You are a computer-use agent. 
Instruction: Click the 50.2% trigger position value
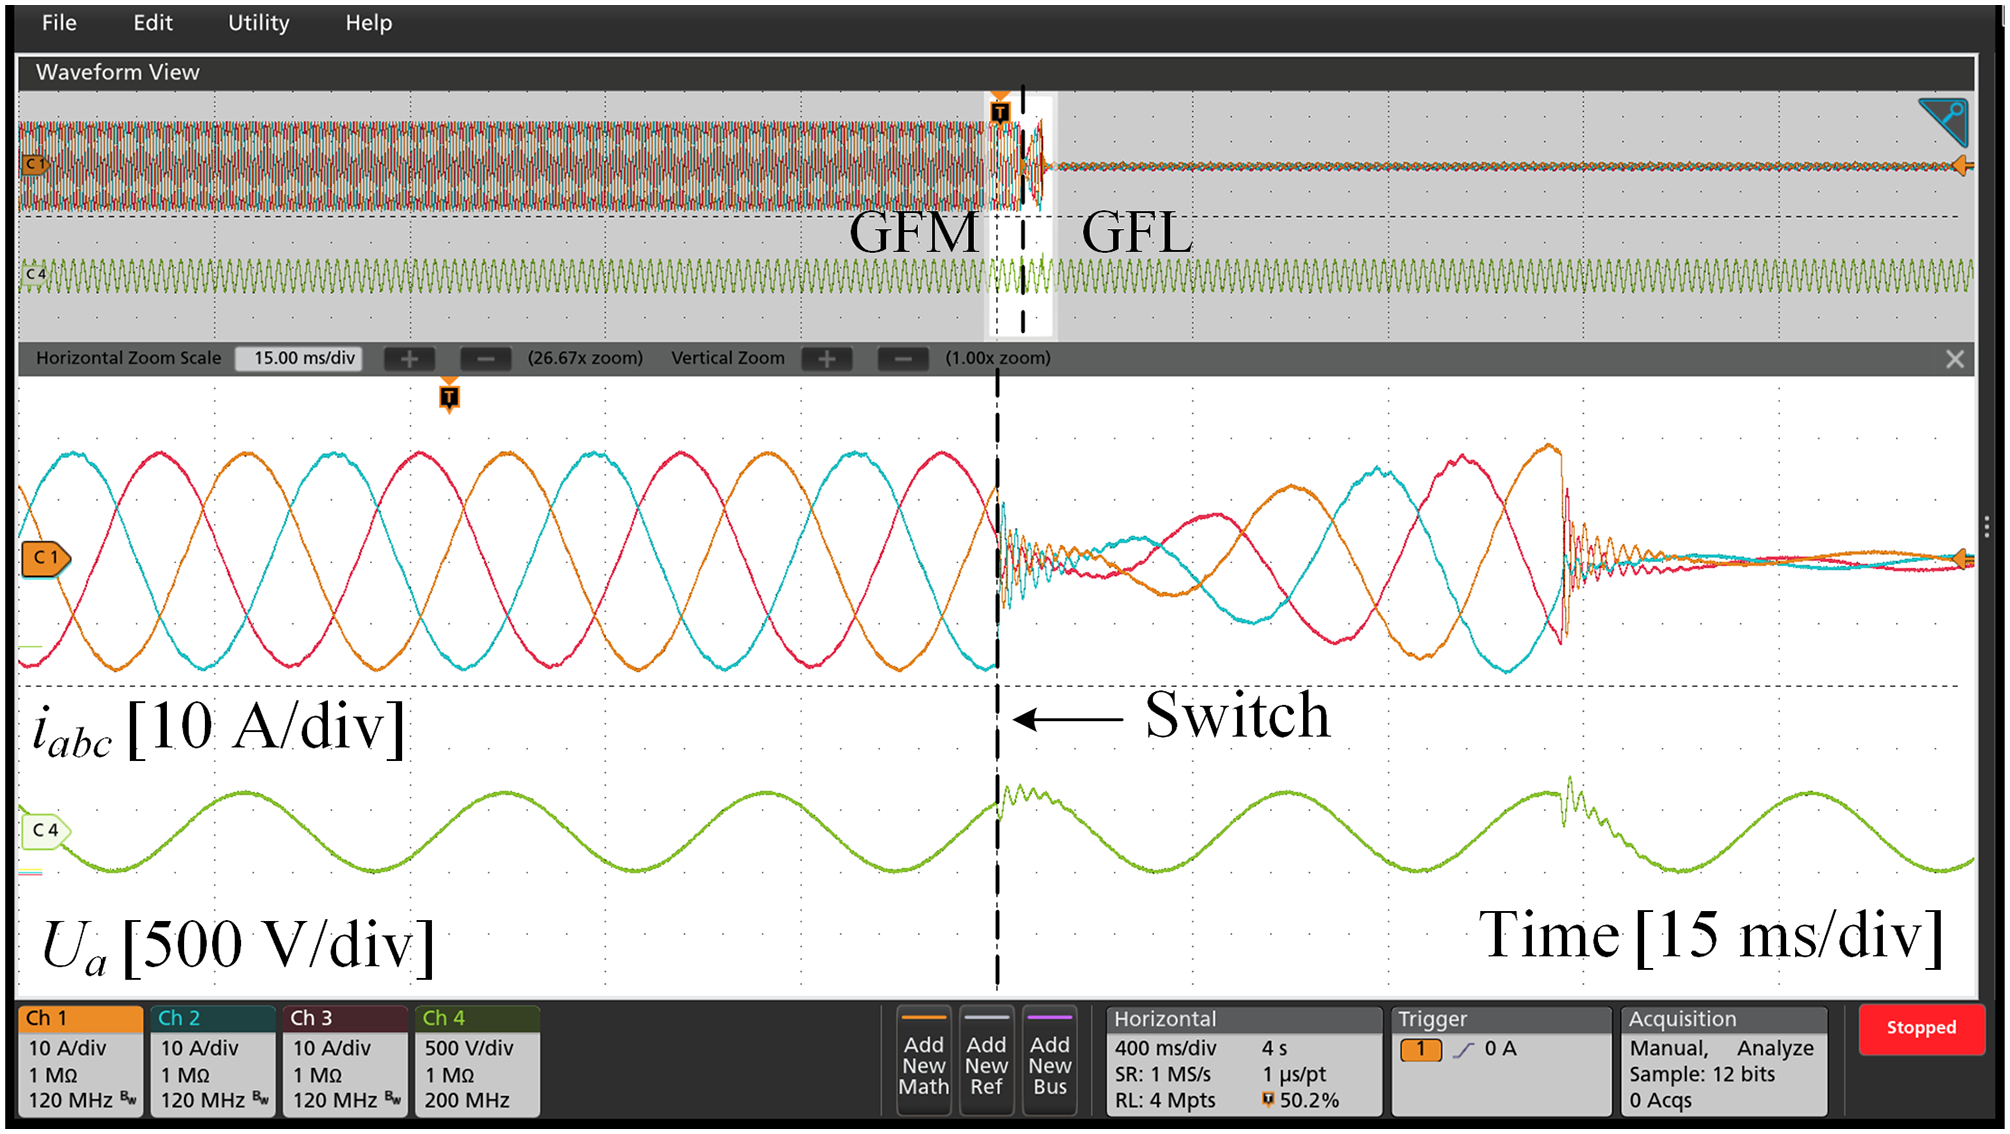1309,1100
